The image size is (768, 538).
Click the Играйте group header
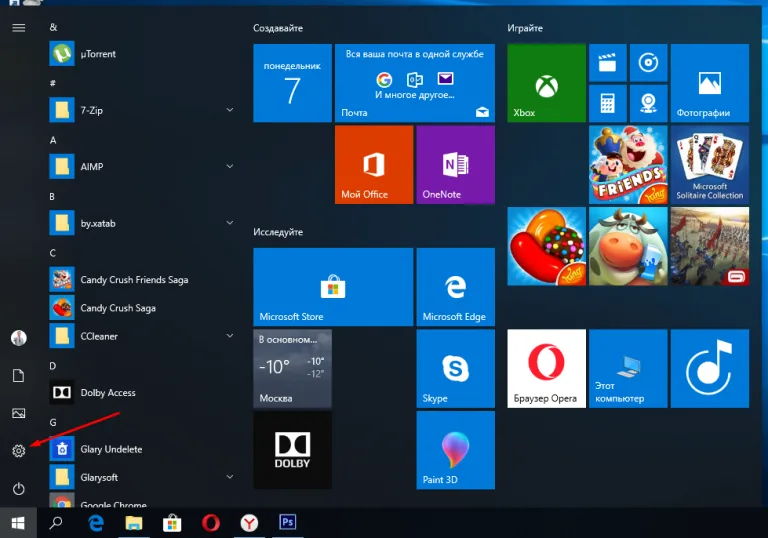pos(525,28)
